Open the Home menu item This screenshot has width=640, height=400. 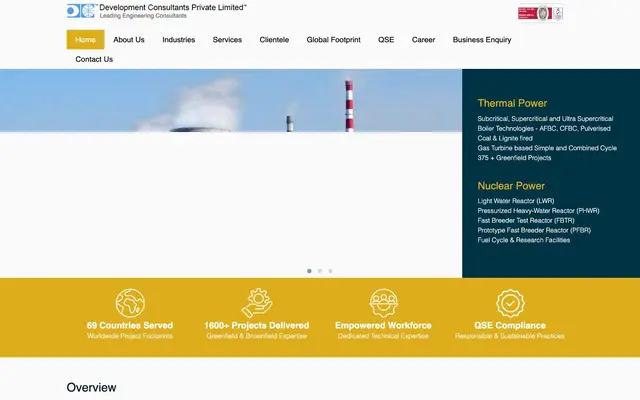coord(85,40)
